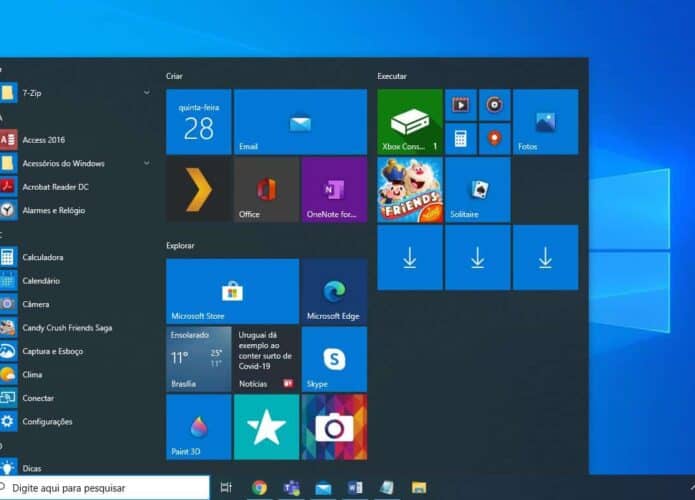Click the Explorar group header
Screen dimensions: 695x500
[x=180, y=246]
